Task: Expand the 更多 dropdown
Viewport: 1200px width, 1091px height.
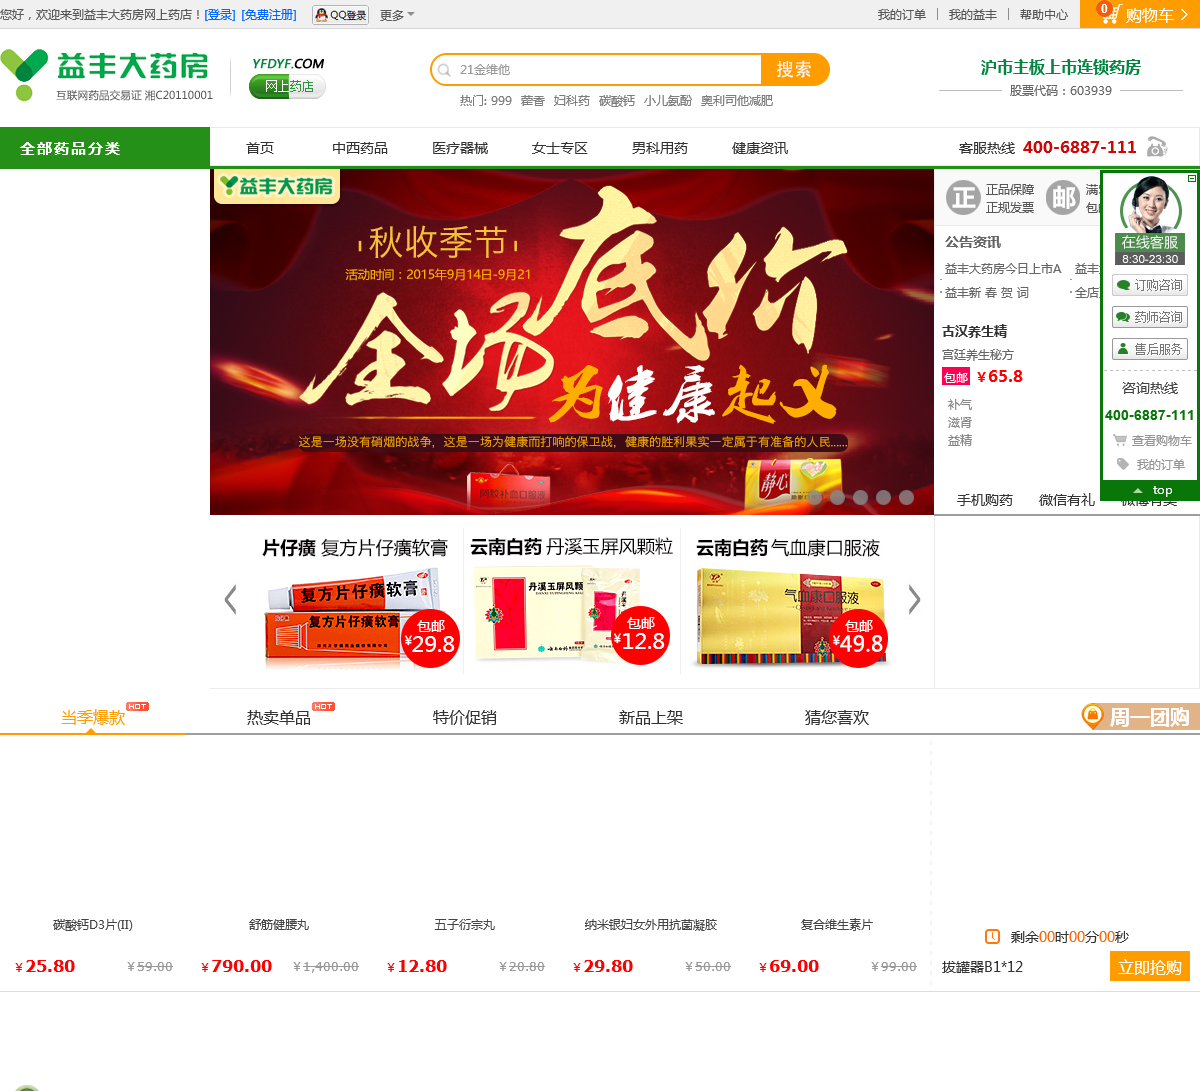Action: [397, 15]
